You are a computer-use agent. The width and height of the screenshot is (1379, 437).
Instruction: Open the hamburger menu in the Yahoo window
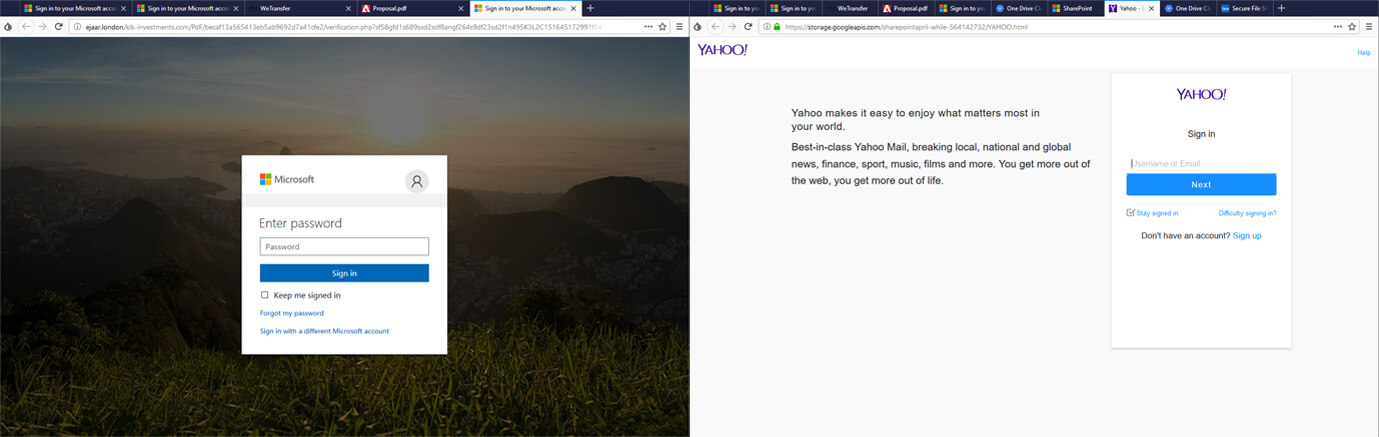1369,26
